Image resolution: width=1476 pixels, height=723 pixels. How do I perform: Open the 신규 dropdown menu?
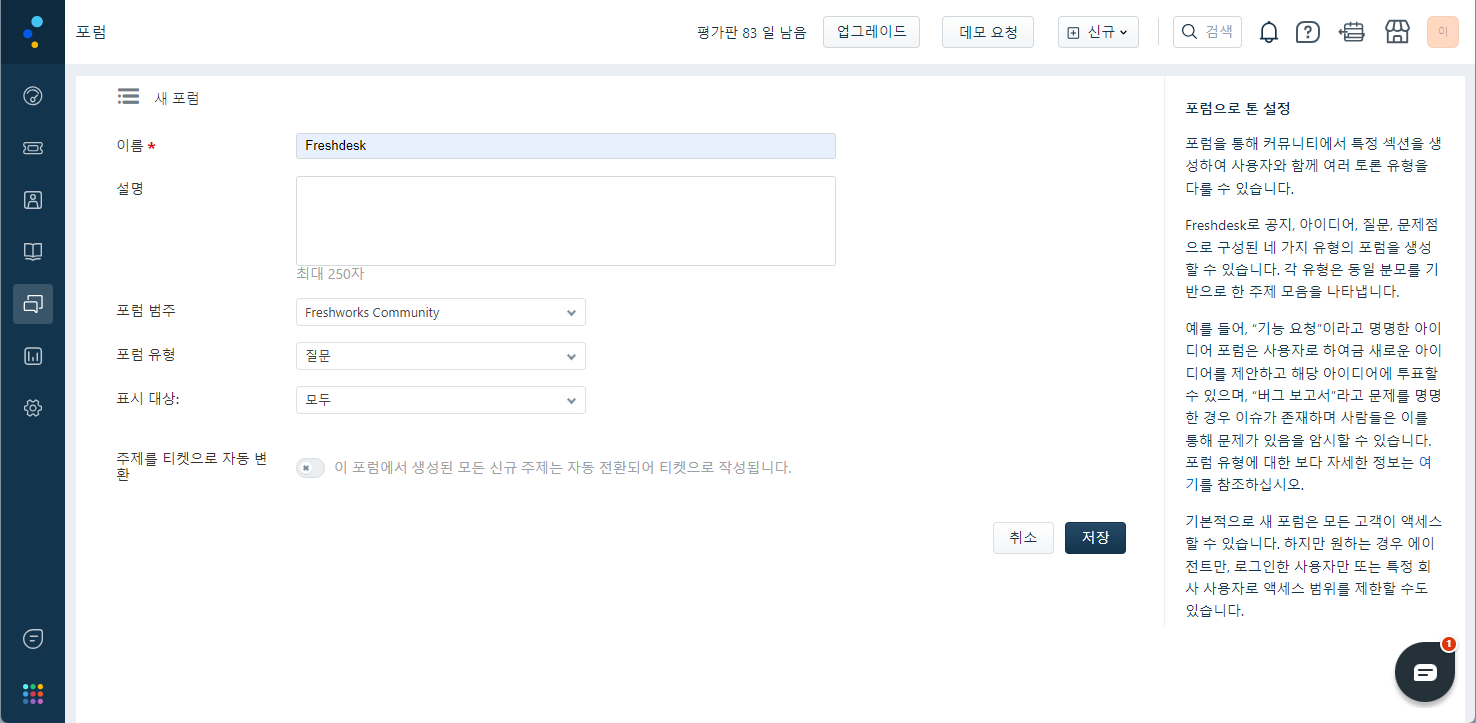pos(1098,32)
